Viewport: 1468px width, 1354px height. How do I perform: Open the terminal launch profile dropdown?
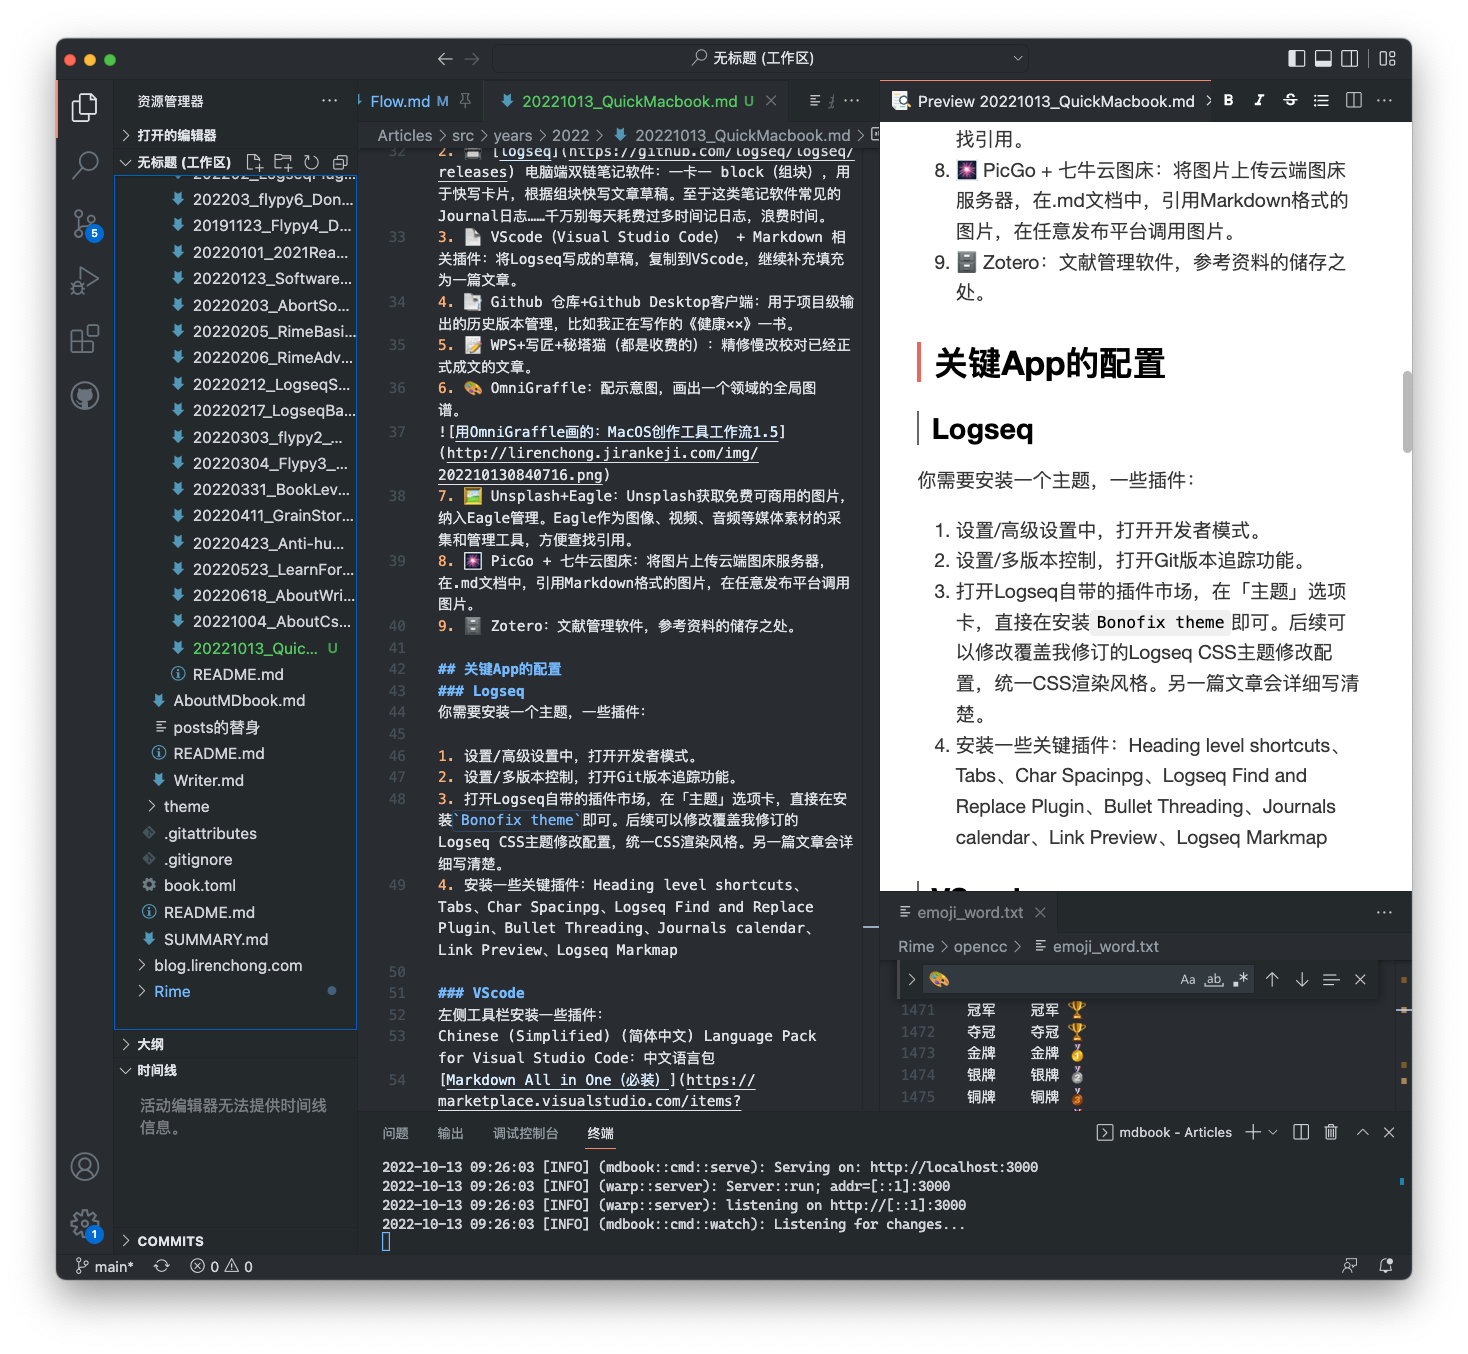(x=1273, y=1132)
